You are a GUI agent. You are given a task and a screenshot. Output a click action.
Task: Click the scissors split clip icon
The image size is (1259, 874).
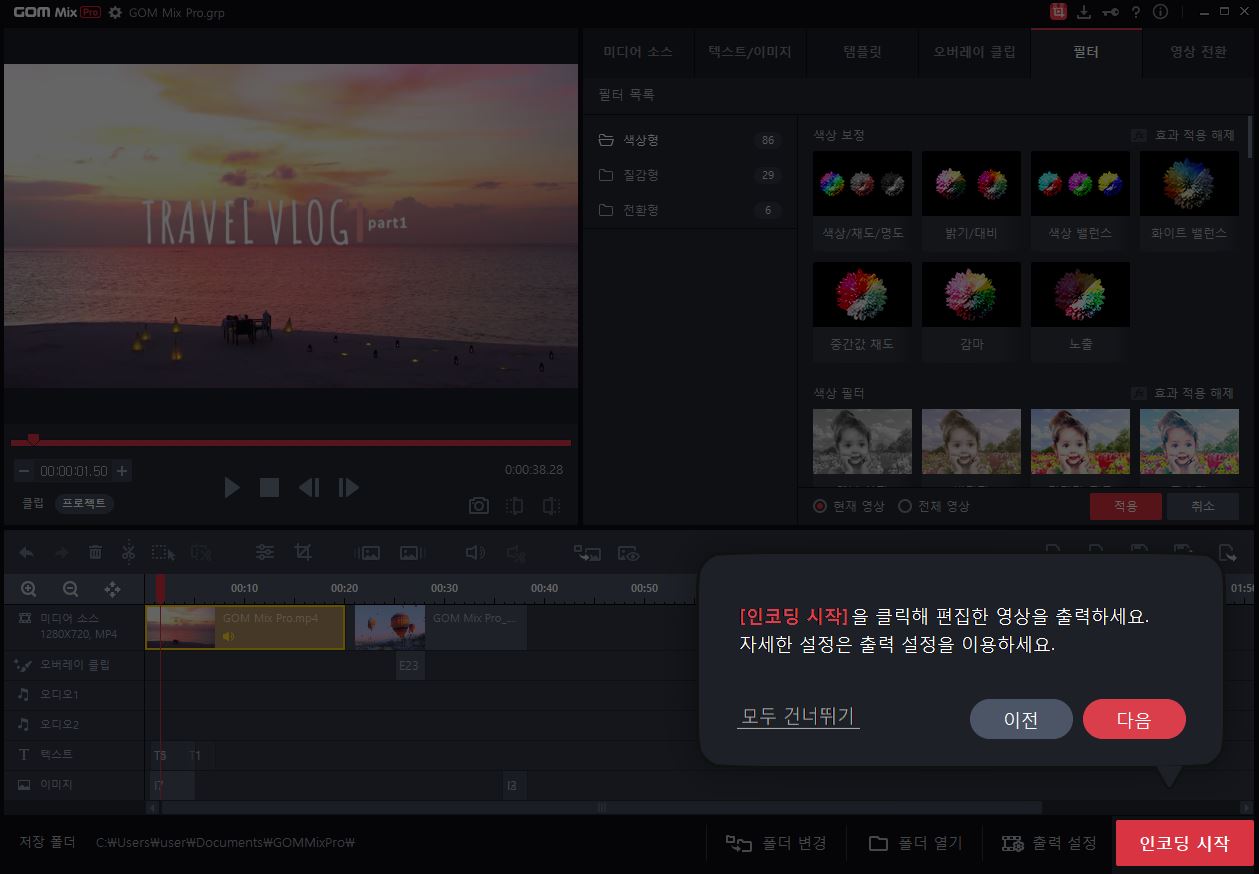pos(128,552)
